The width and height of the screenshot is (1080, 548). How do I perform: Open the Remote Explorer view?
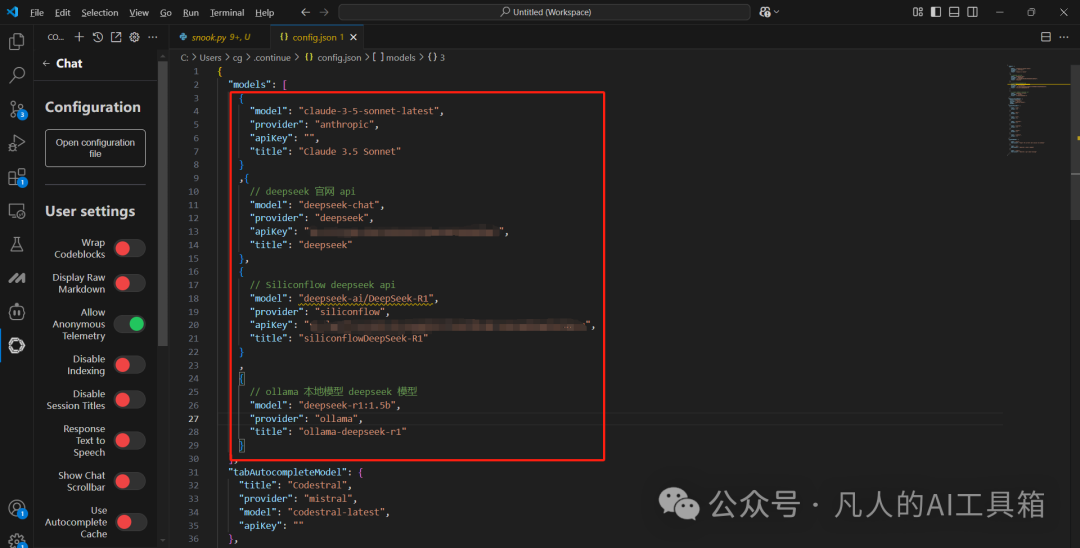[x=17, y=211]
